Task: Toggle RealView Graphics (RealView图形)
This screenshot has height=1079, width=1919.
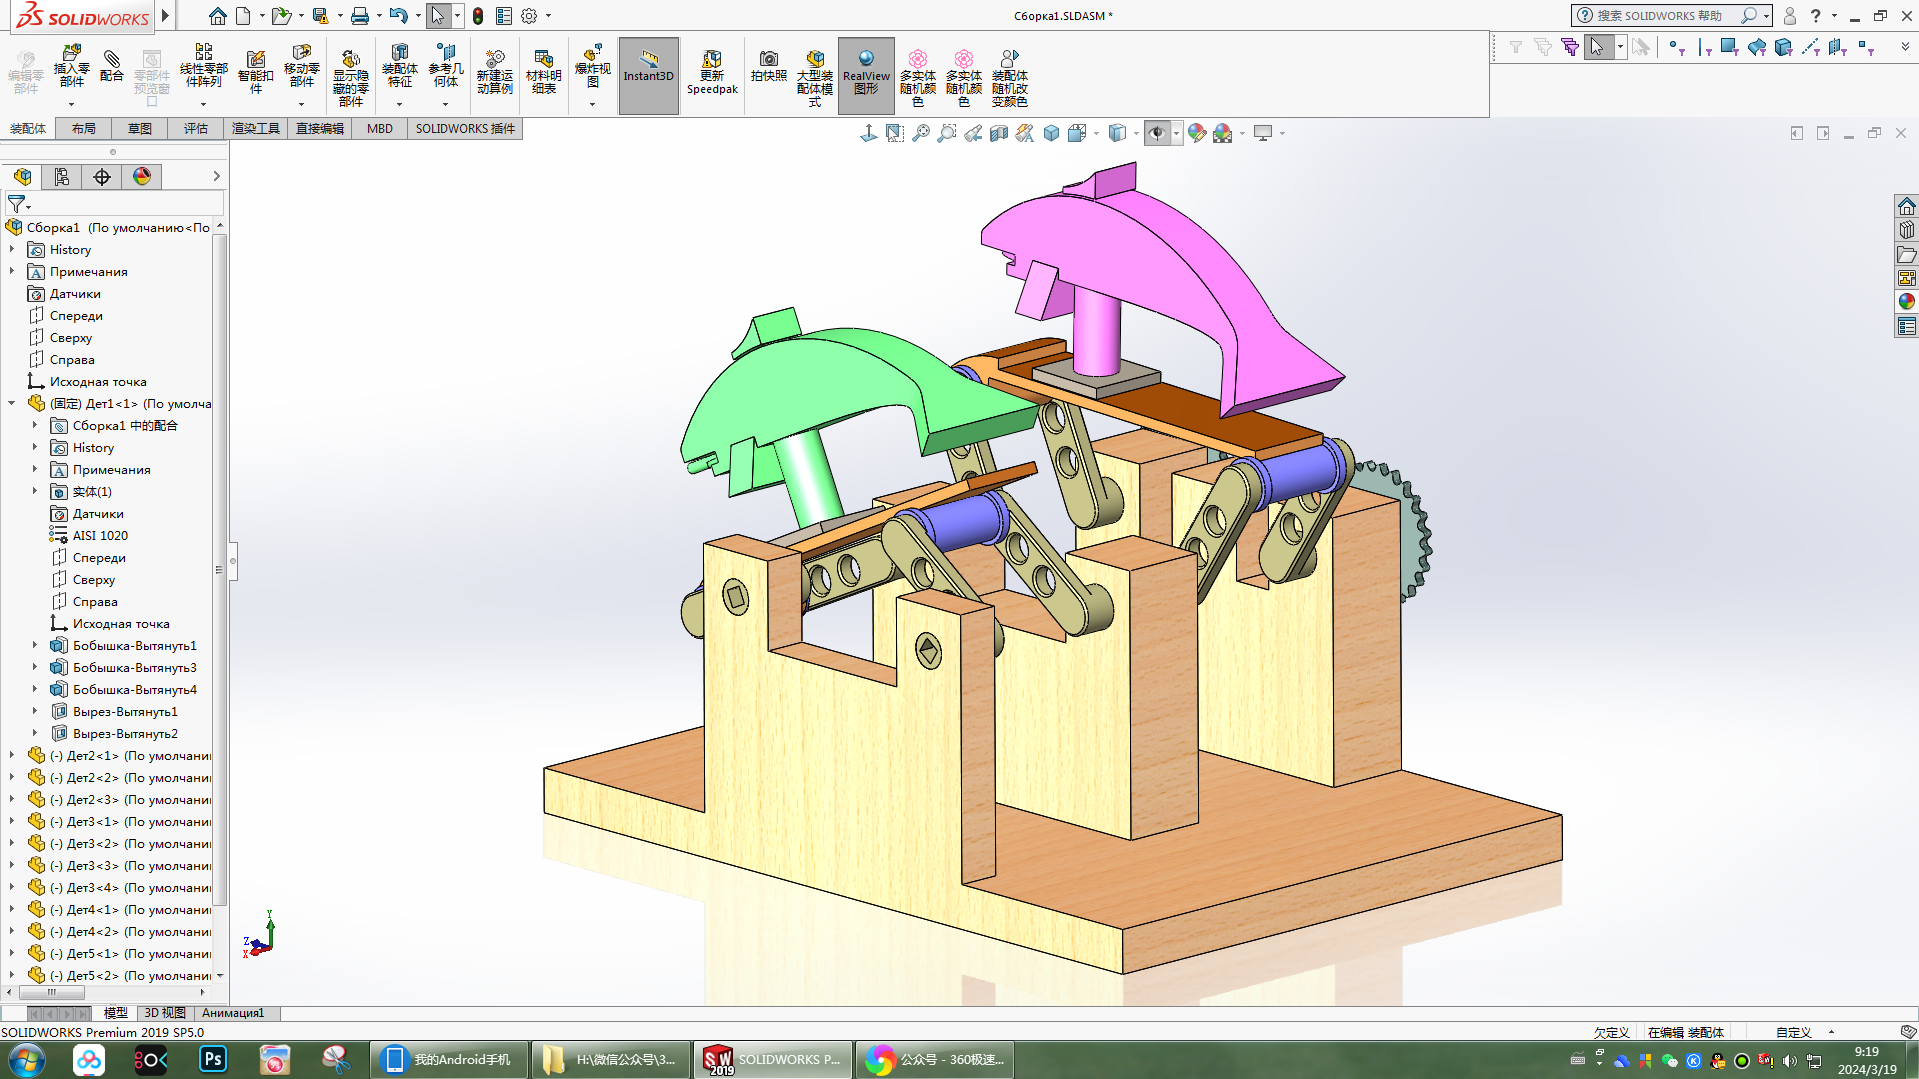Action: coord(866,76)
